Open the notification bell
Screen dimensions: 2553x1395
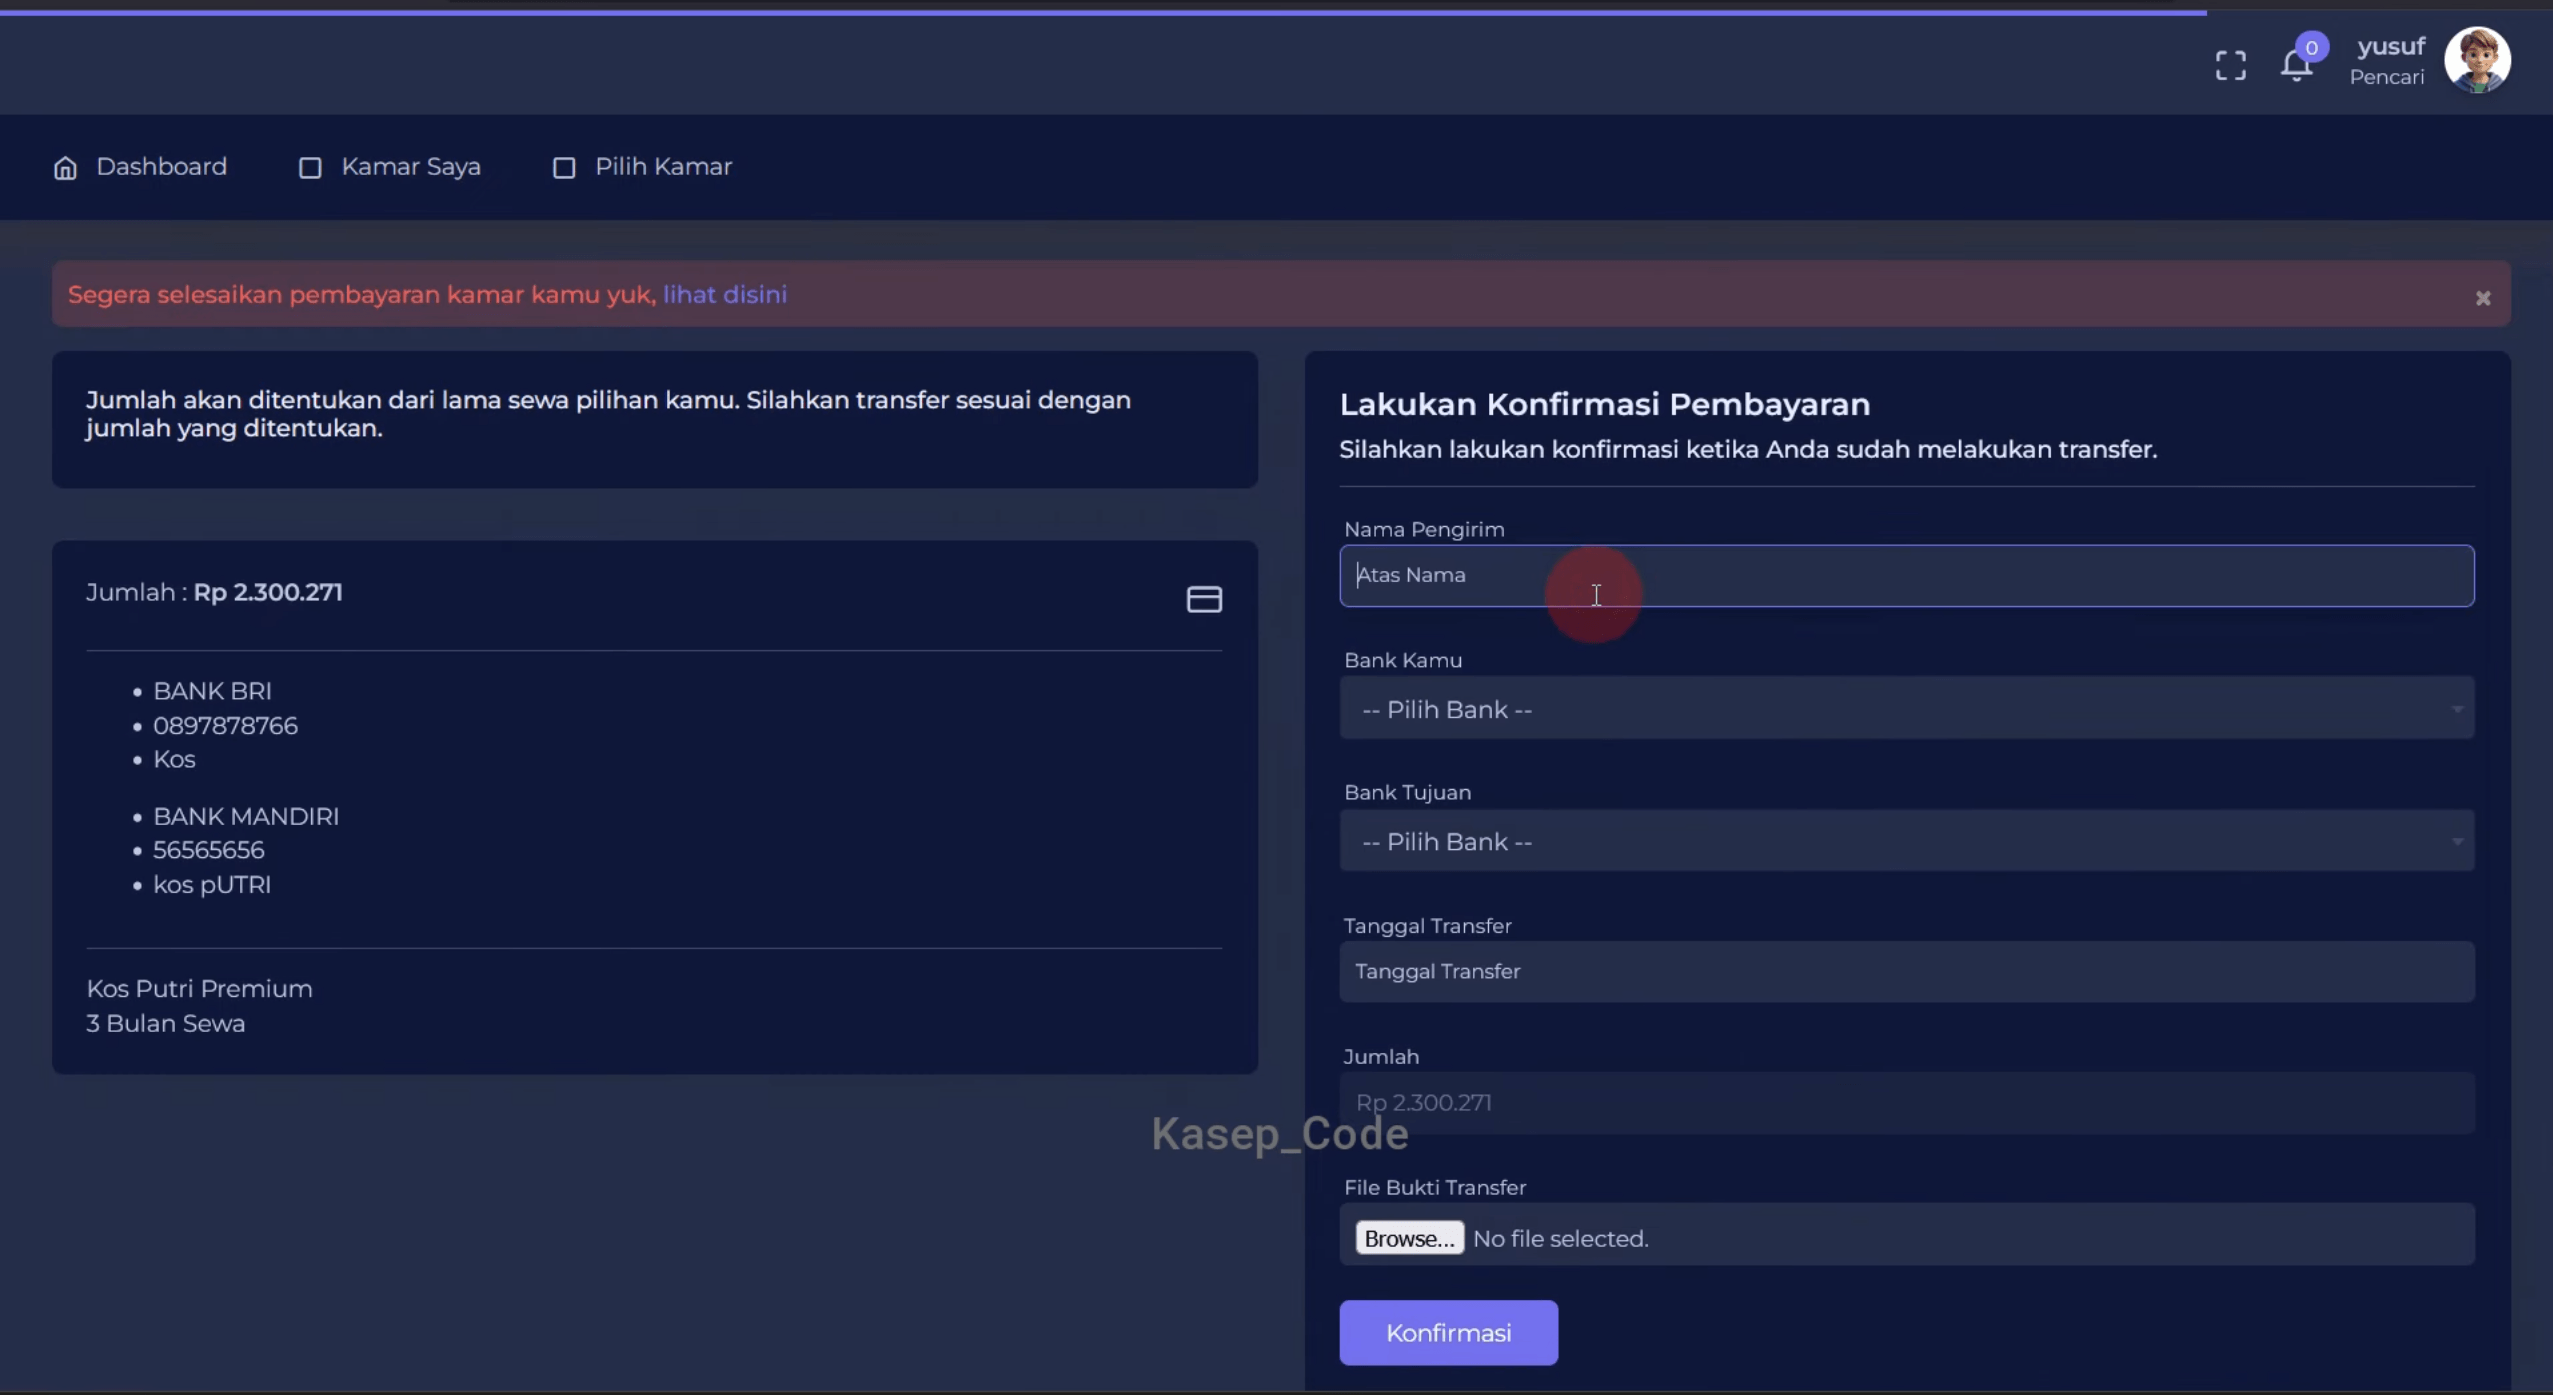click(x=2297, y=65)
